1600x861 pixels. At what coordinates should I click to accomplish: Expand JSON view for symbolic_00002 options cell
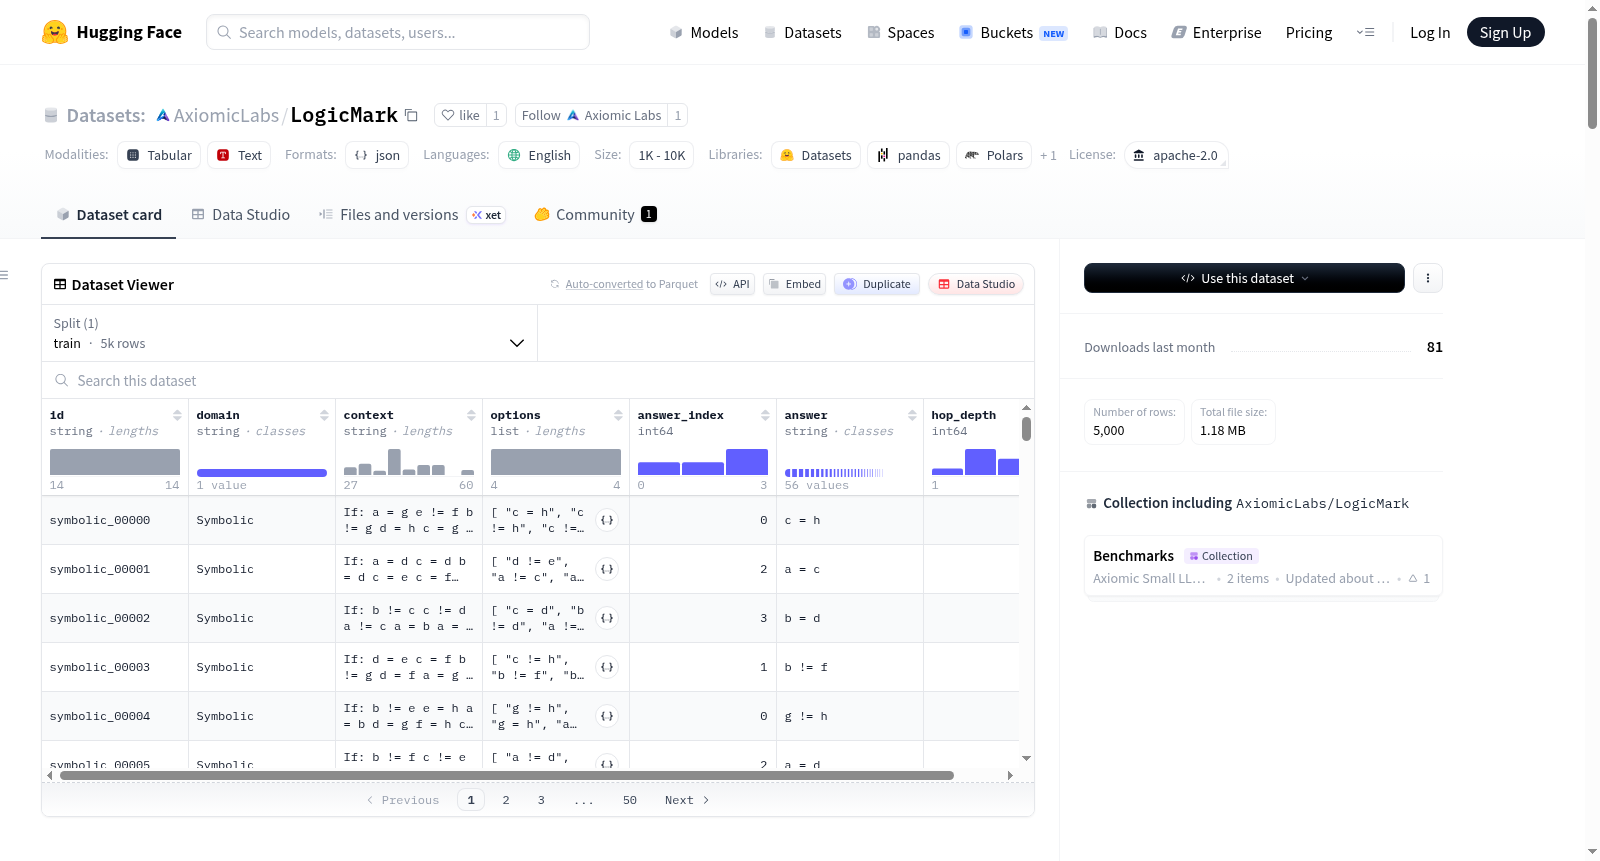coord(607,618)
